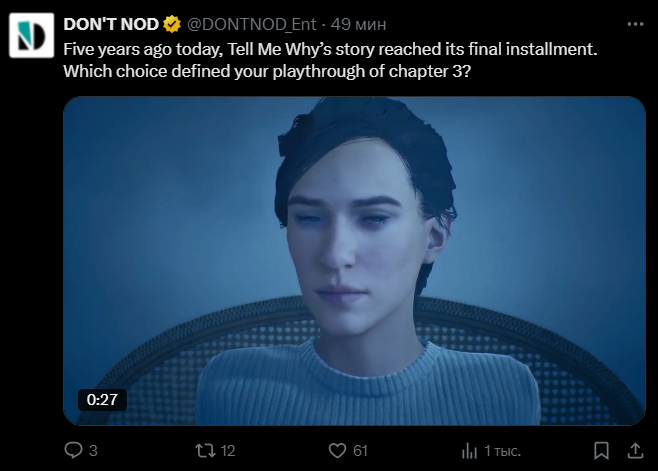Open the view analytics bar chart icon
658x471 pixels.
tap(469, 451)
